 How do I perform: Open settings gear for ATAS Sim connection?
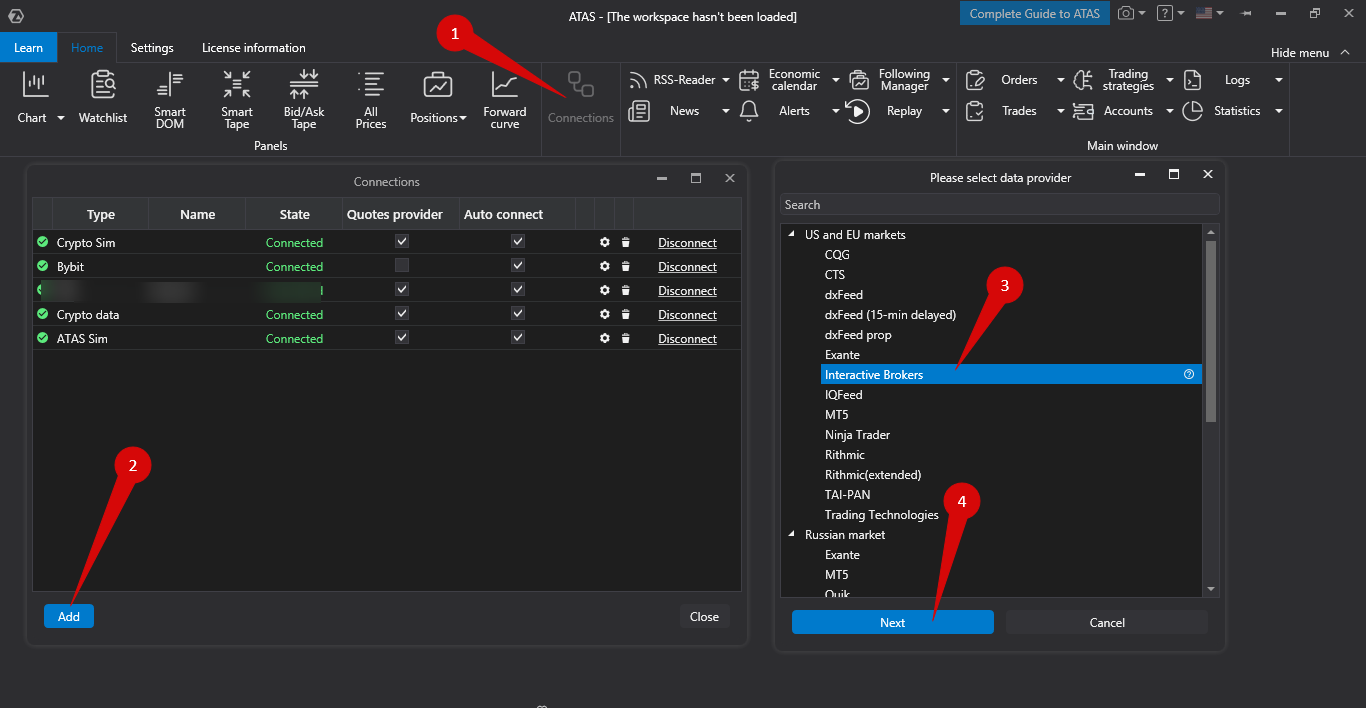(x=604, y=339)
